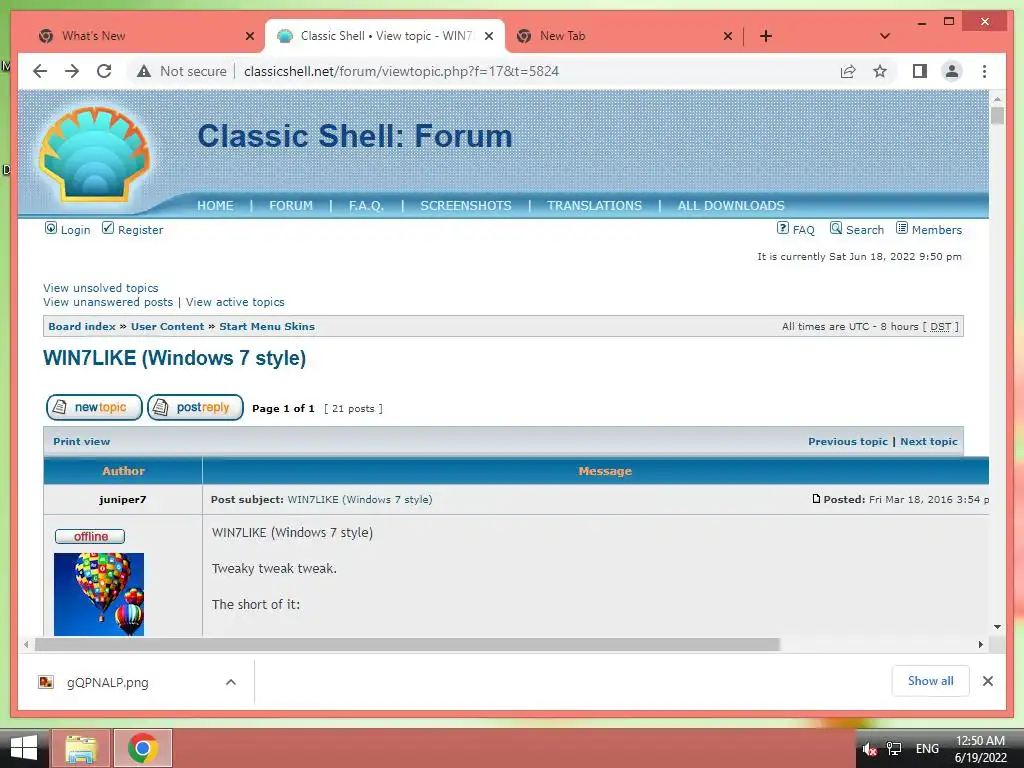Go to User Content breadcrumb
The width and height of the screenshot is (1024, 768).
point(167,327)
